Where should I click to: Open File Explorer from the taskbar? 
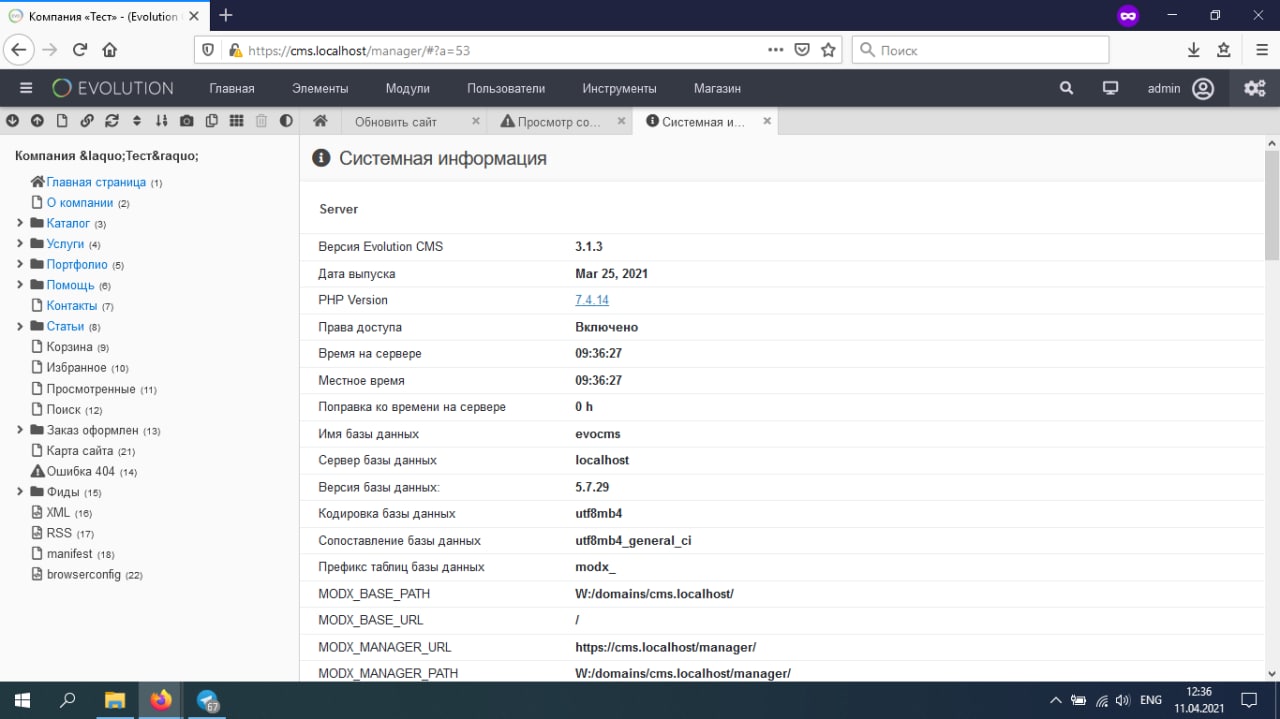115,700
